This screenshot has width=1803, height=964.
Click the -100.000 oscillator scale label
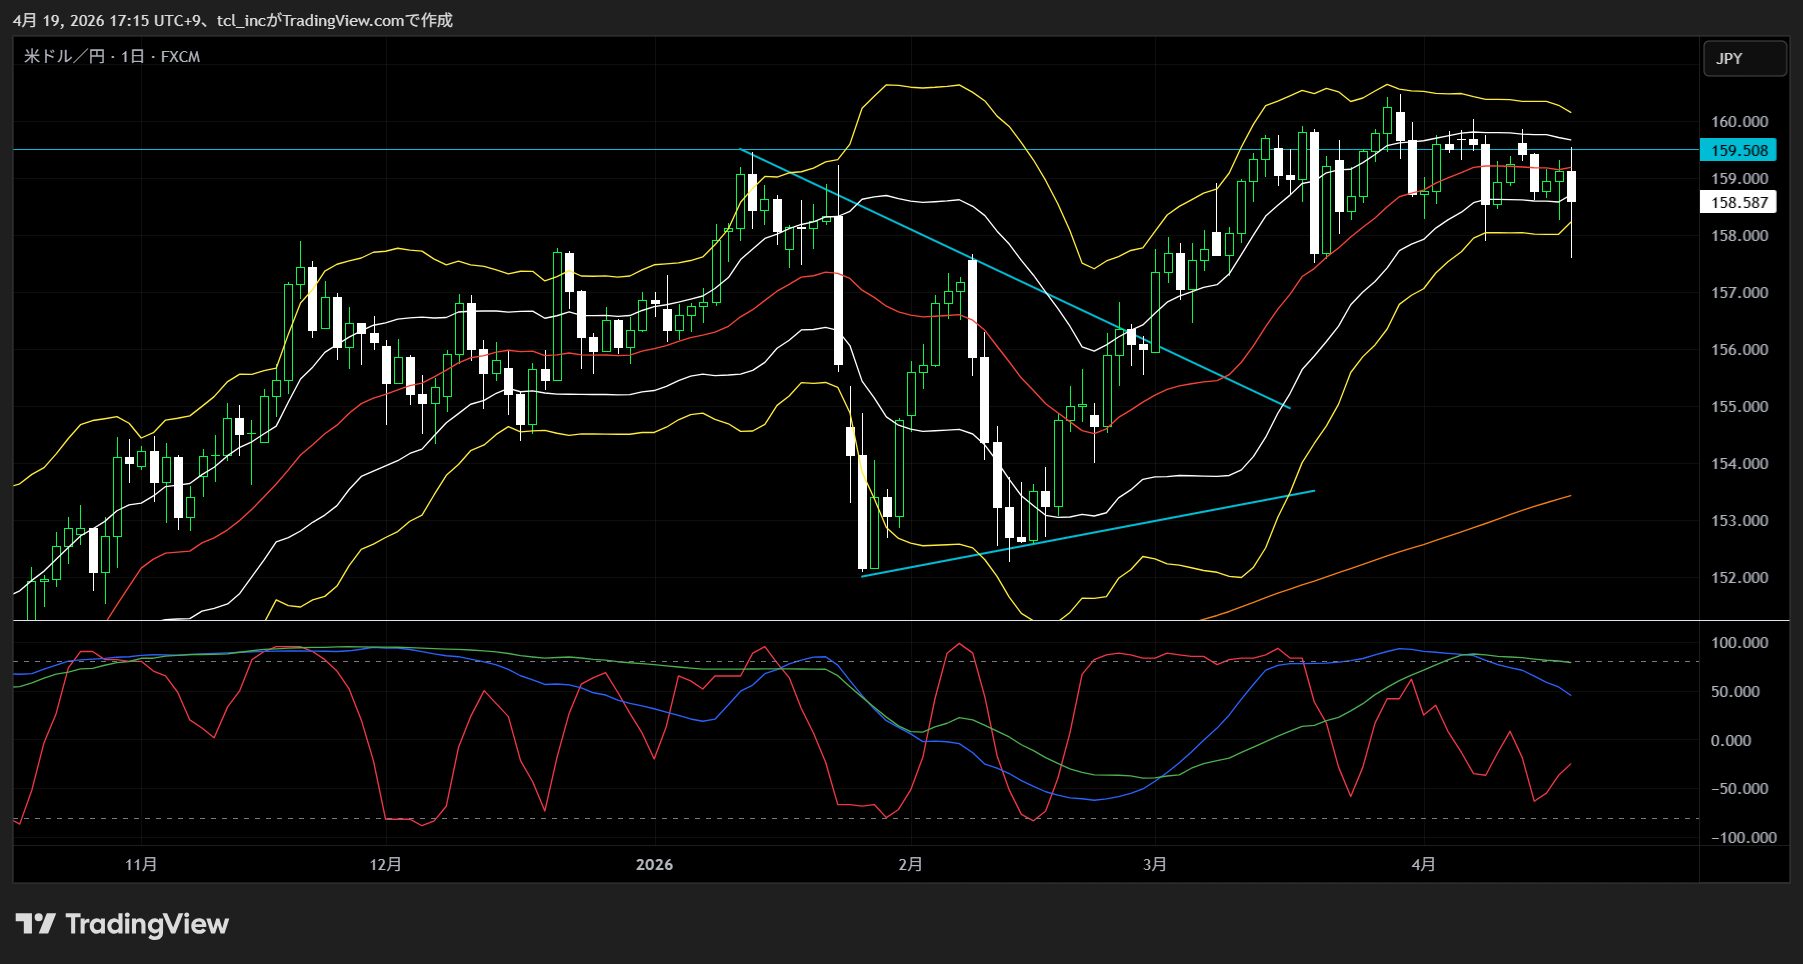(x=1743, y=838)
